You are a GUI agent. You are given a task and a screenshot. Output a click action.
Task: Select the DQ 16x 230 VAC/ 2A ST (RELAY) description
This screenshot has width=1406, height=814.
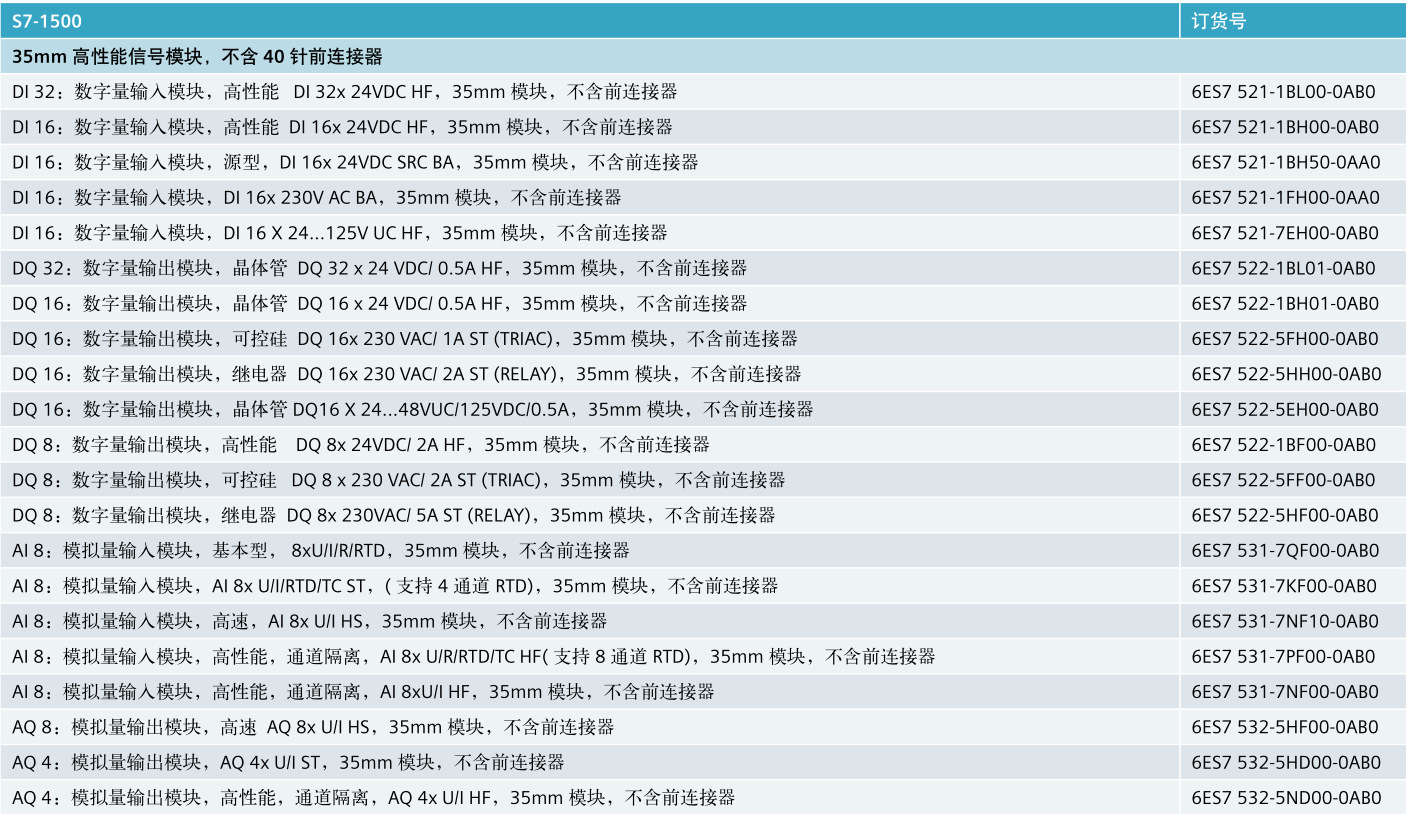tap(407, 374)
